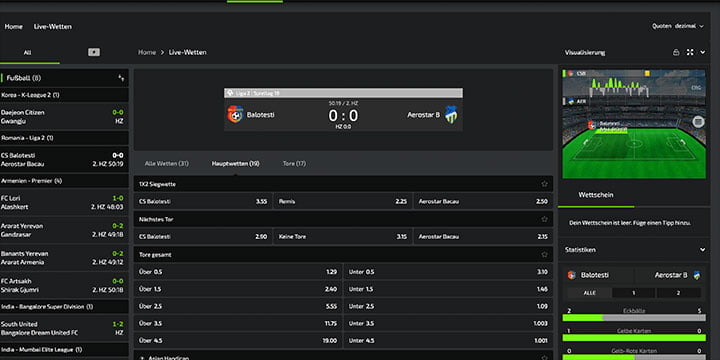Open the Home menu item
This screenshot has height=360, width=720.
click(13, 27)
